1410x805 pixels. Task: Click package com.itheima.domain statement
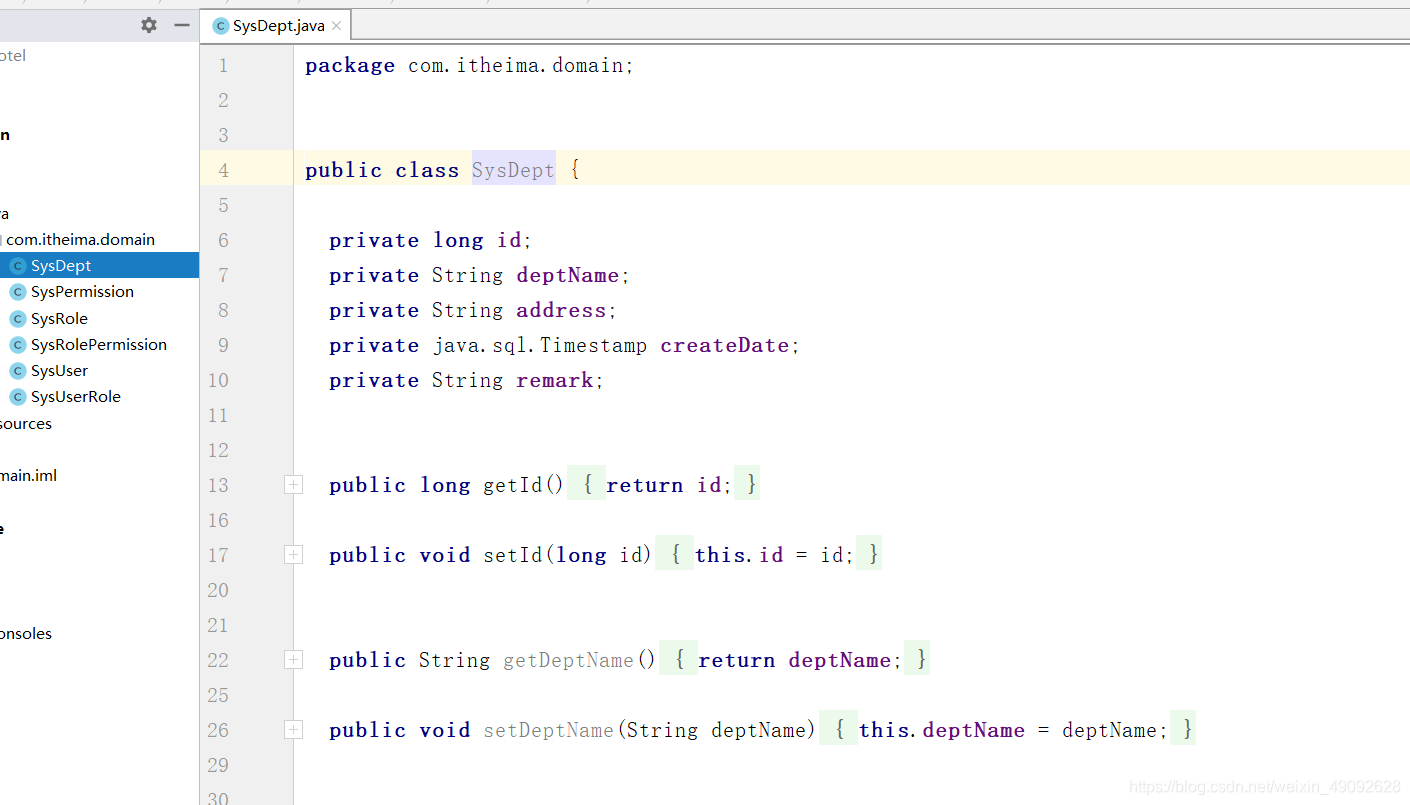point(469,65)
